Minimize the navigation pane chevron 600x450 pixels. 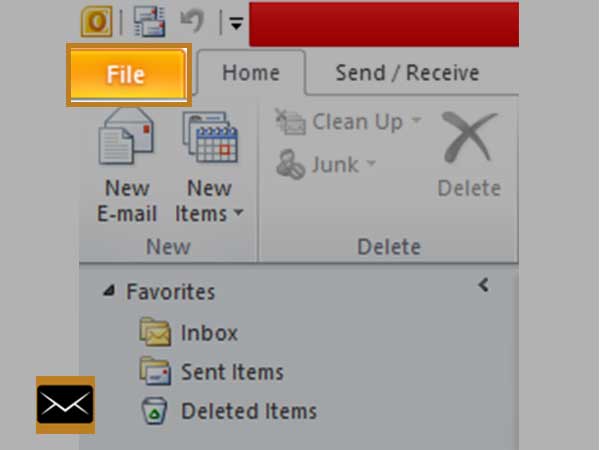coord(484,285)
